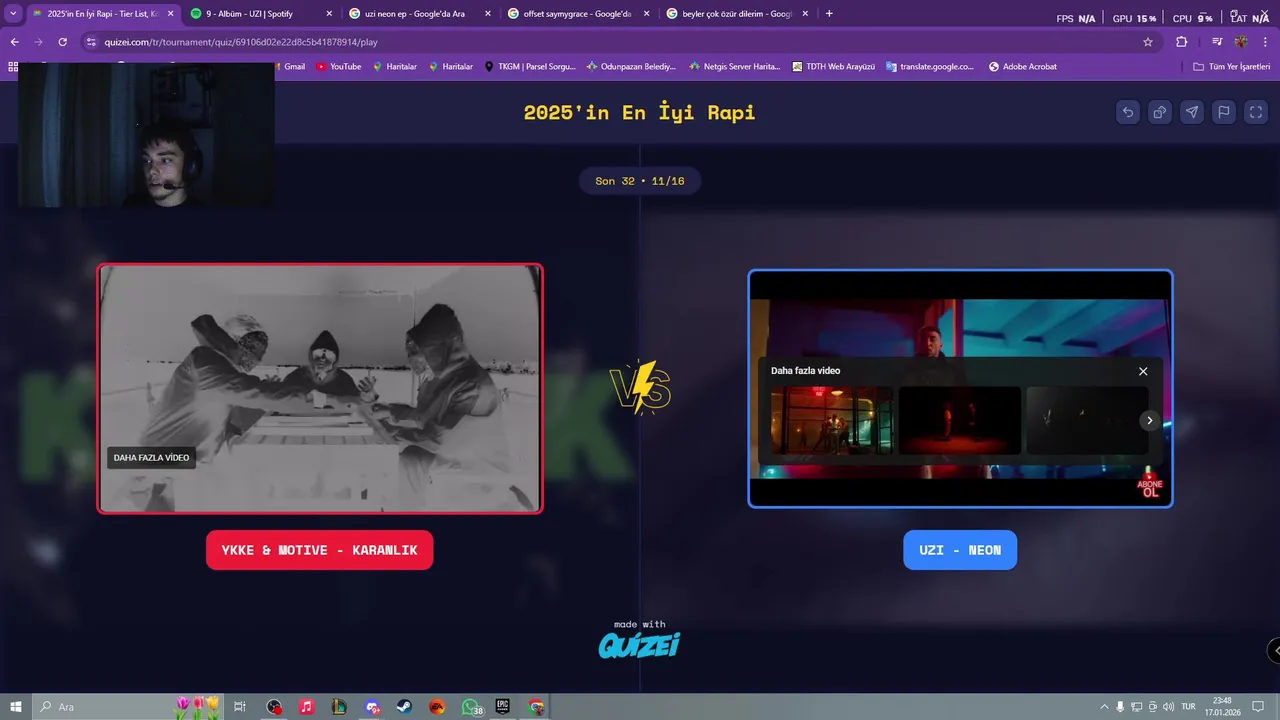The height and width of the screenshot is (720, 1280).
Task: Open Steam from the taskbar
Action: point(405,707)
